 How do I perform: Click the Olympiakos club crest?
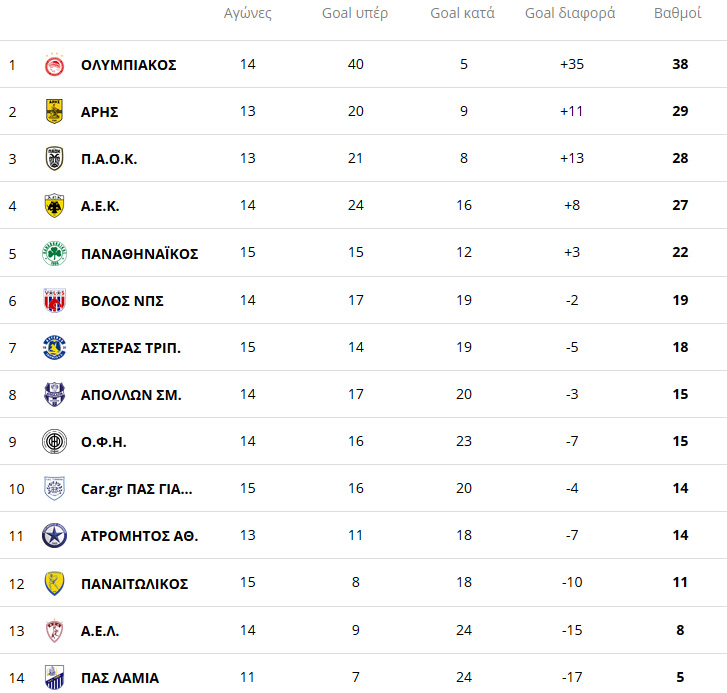[x=54, y=64]
